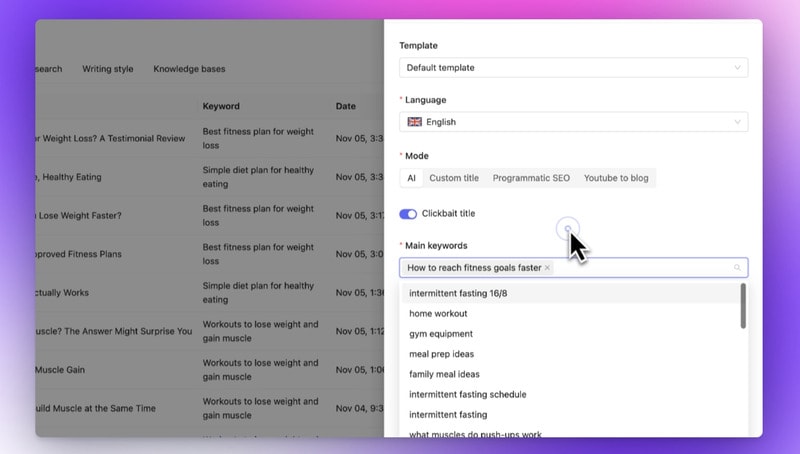Choose 'intermittent fasting 16/8' from suggestions
Viewport: 800px width, 454px height.
click(458, 294)
